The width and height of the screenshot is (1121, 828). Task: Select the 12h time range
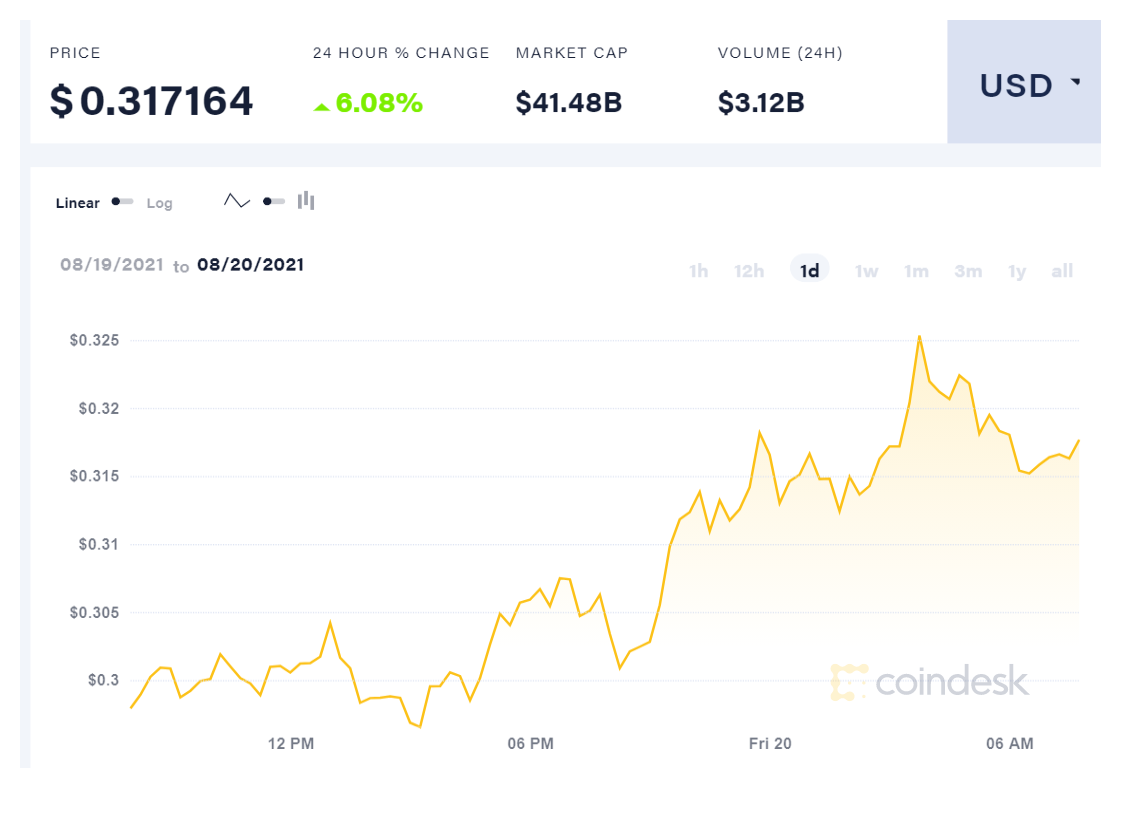coord(749,271)
